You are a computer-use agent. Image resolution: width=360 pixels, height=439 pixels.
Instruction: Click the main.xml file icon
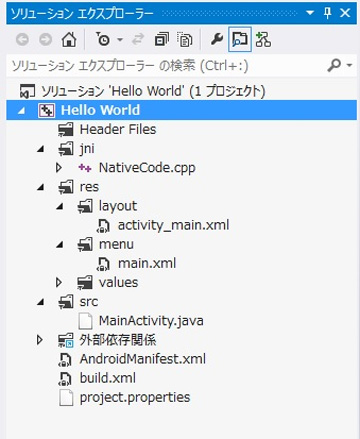(x=103, y=264)
